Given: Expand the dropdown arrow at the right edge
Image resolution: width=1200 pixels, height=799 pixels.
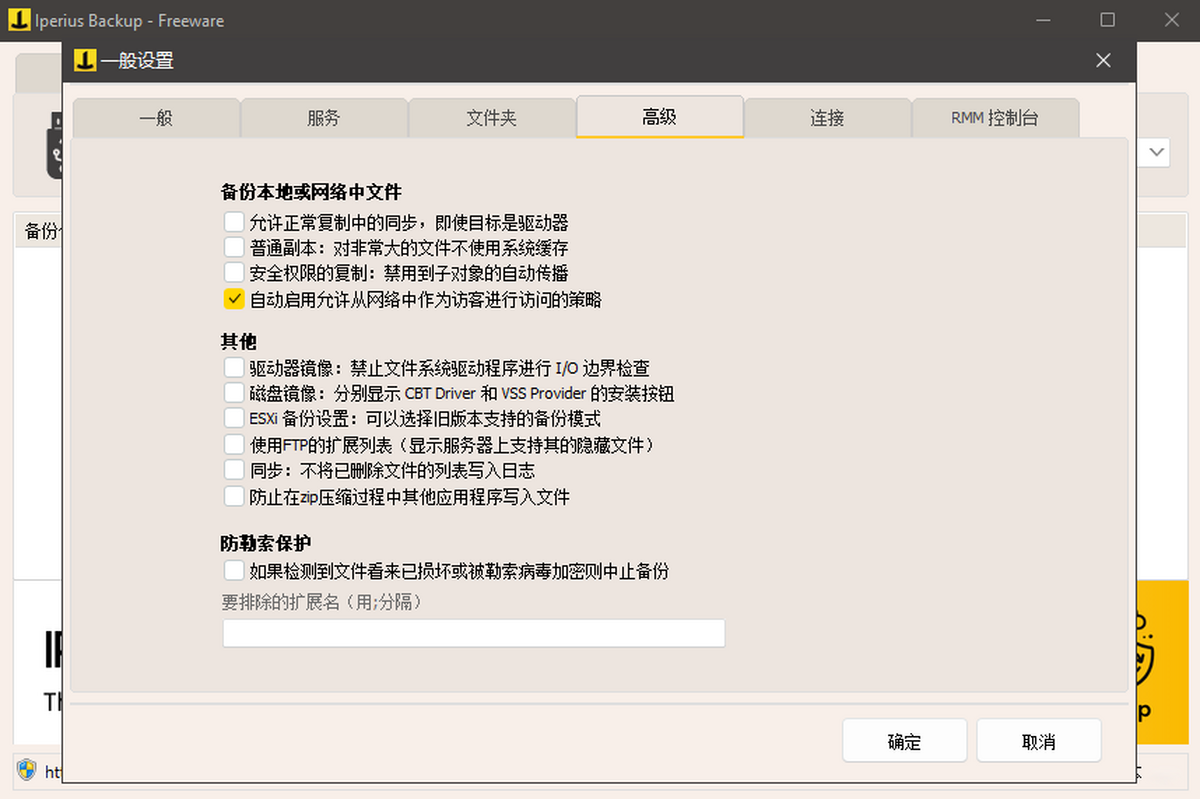Looking at the screenshot, I should pyautogui.click(x=1157, y=152).
